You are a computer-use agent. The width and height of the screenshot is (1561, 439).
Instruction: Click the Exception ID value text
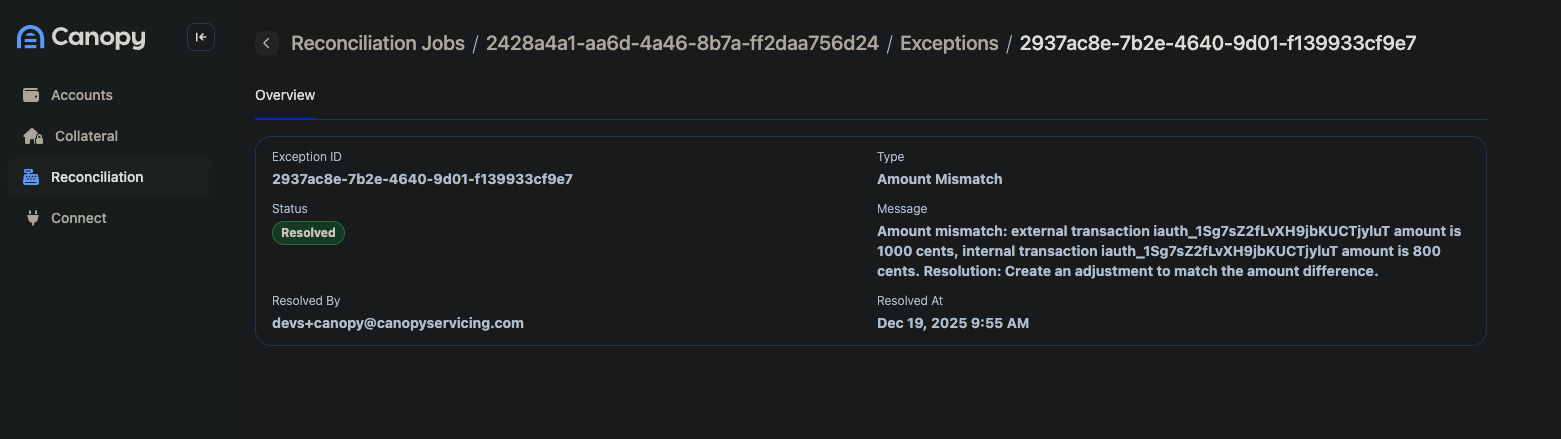[422, 179]
